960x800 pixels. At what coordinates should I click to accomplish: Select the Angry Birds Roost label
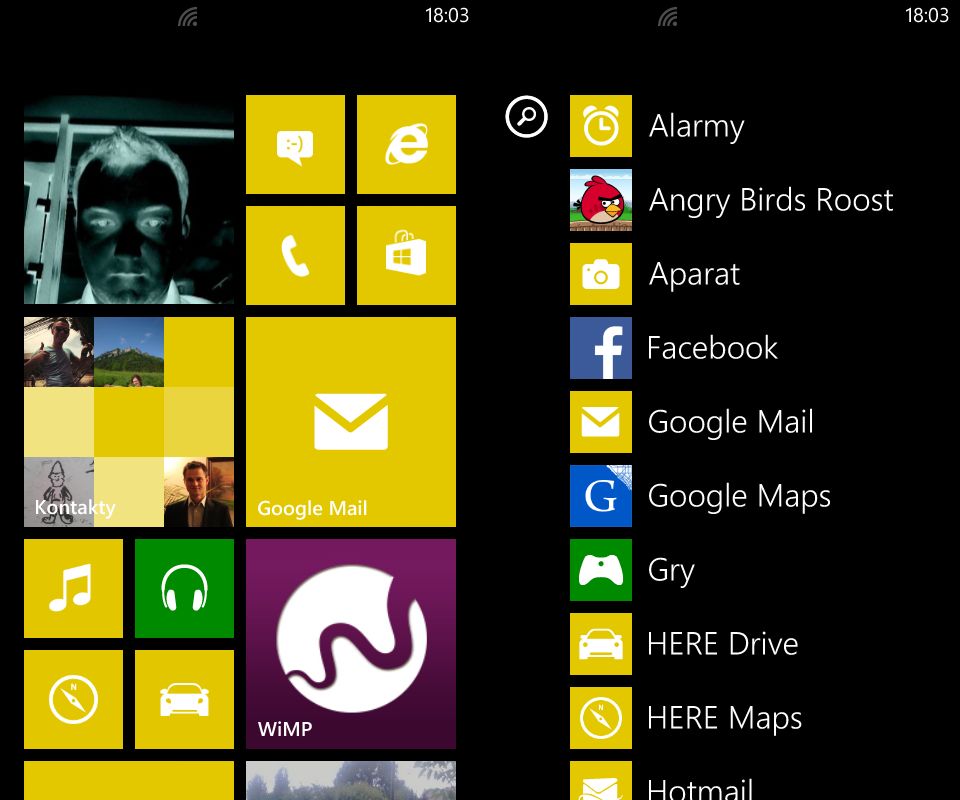[x=771, y=201]
